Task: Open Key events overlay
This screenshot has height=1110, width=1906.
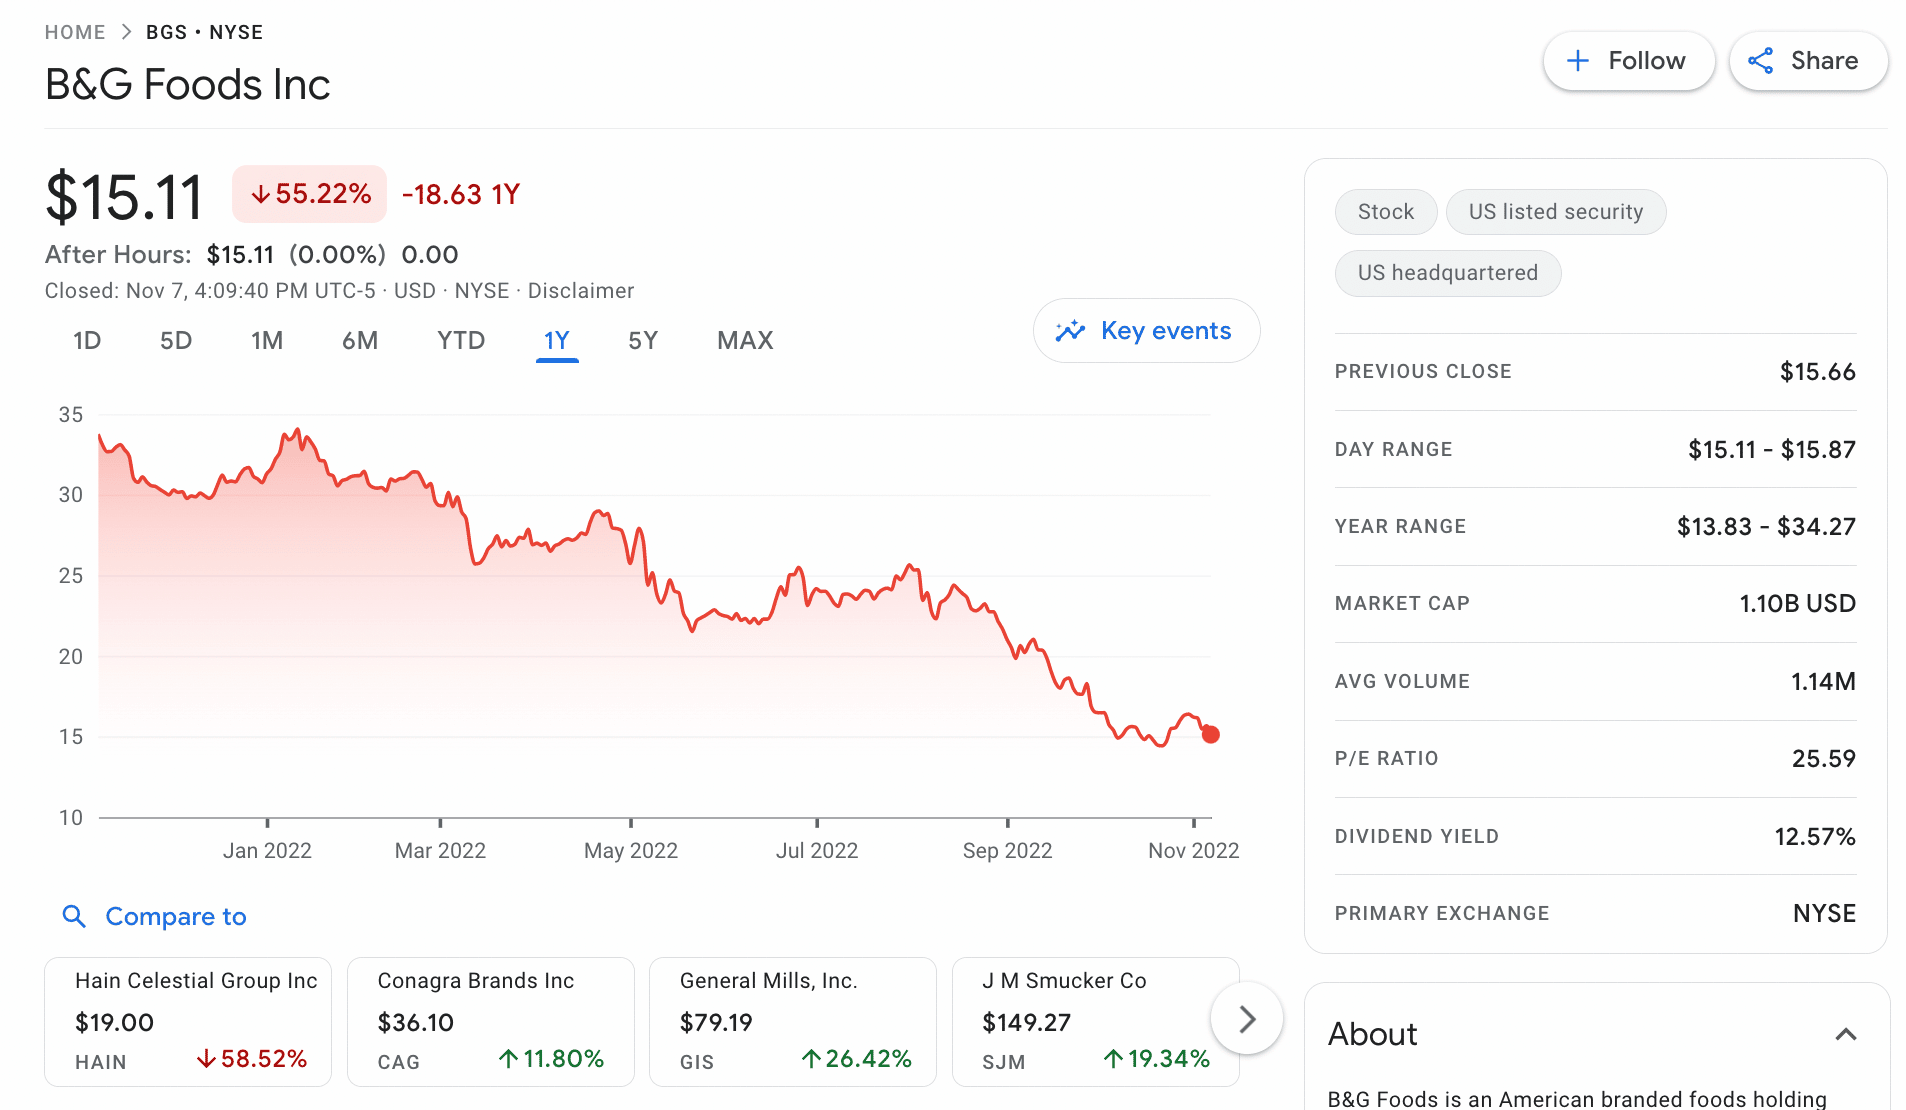Action: tap(1146, 331)
